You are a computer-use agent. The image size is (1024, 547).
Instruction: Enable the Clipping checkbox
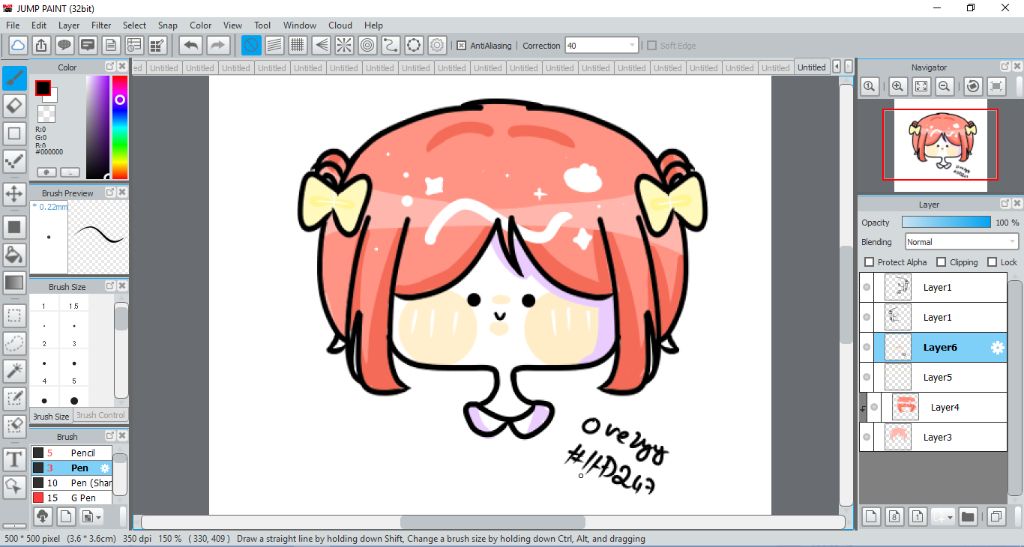point(941,262)
